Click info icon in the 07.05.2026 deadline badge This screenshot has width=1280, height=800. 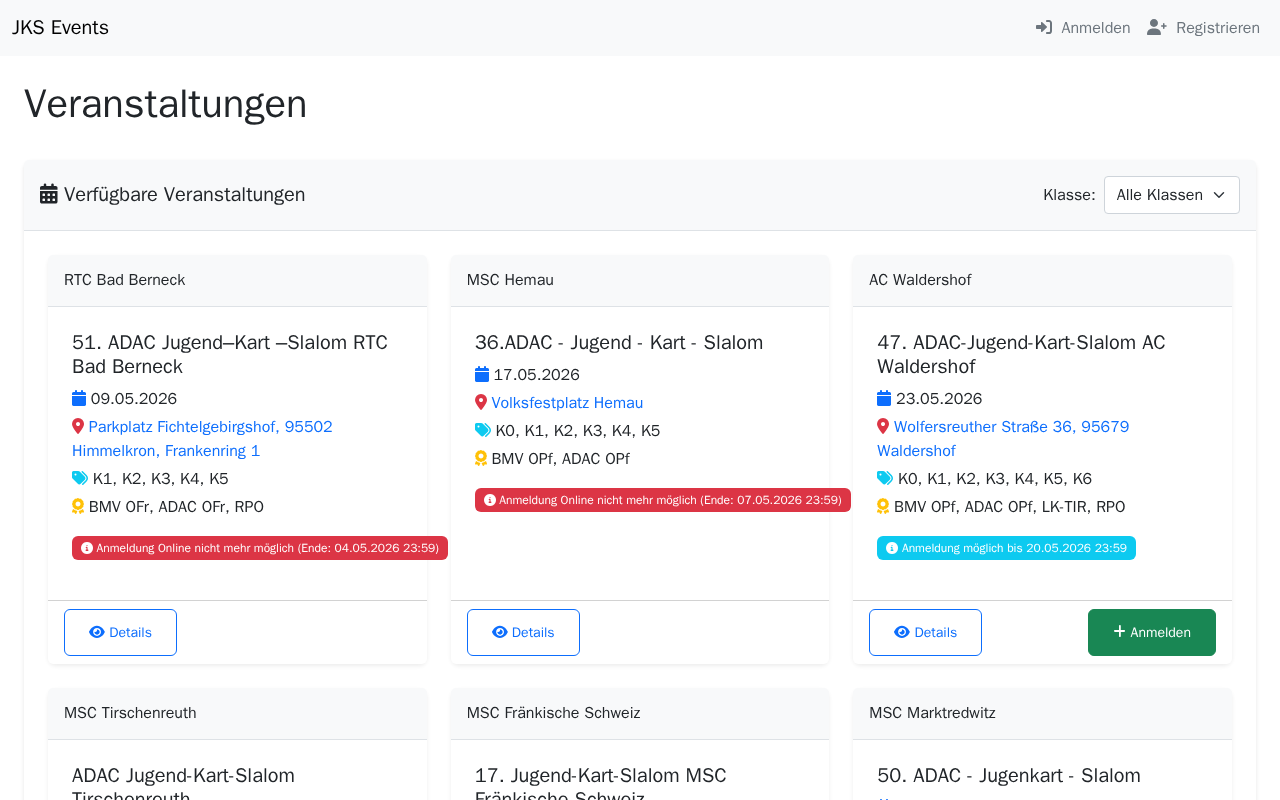coord(490,500)
